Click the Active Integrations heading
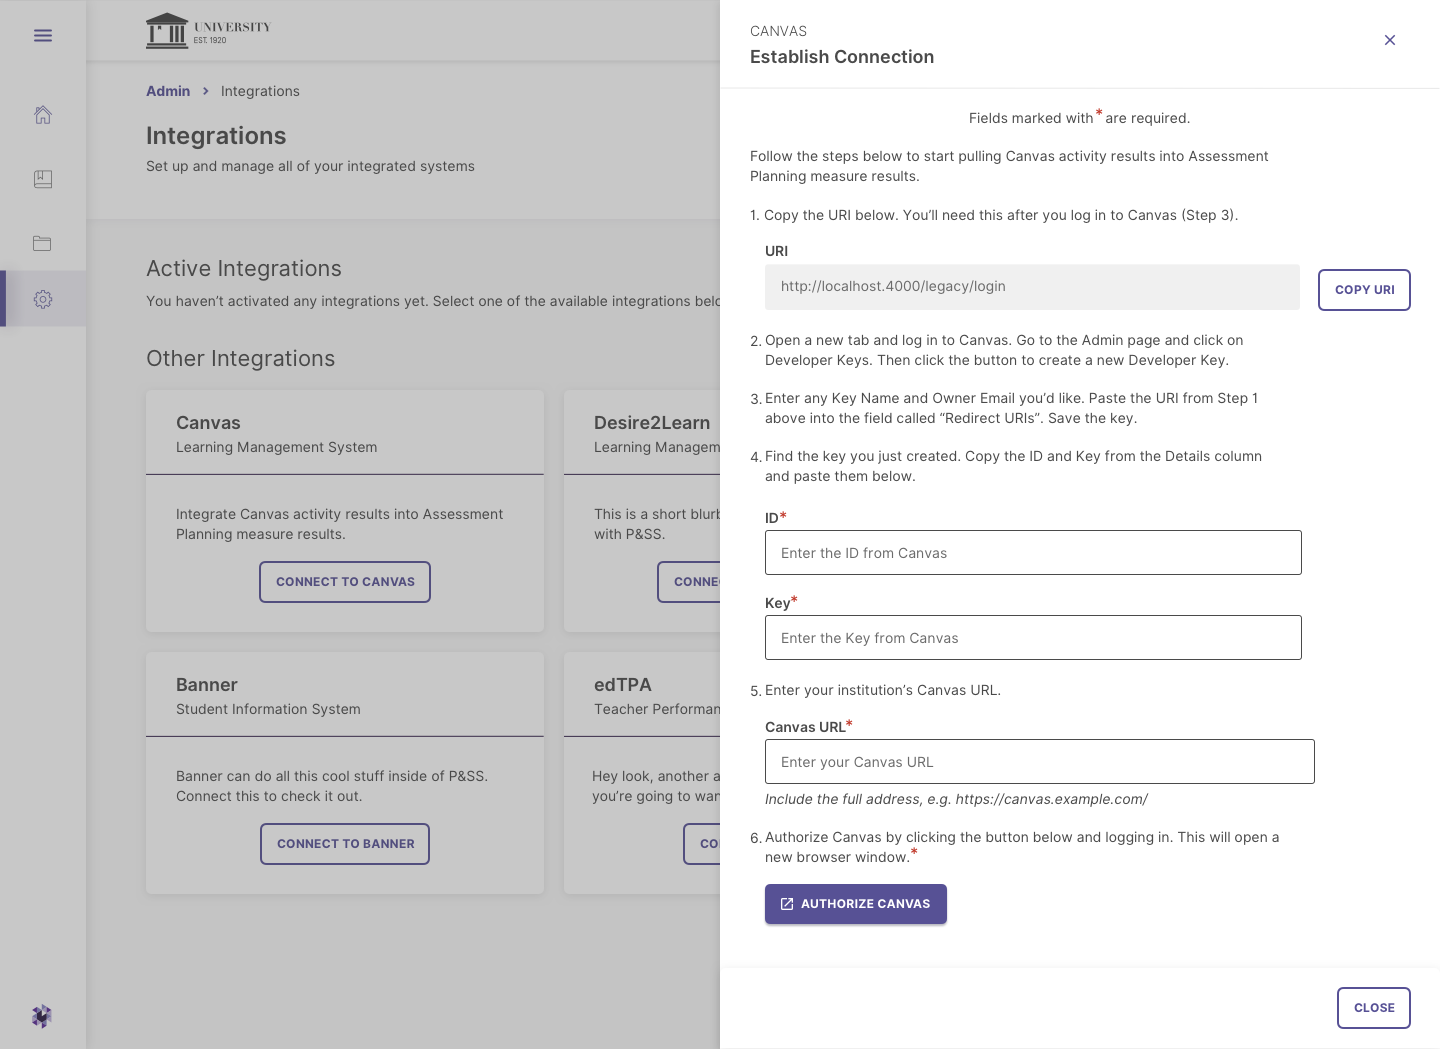Image resolution: width=1440 pixels, height=1049 pixels. pos(244,269)
